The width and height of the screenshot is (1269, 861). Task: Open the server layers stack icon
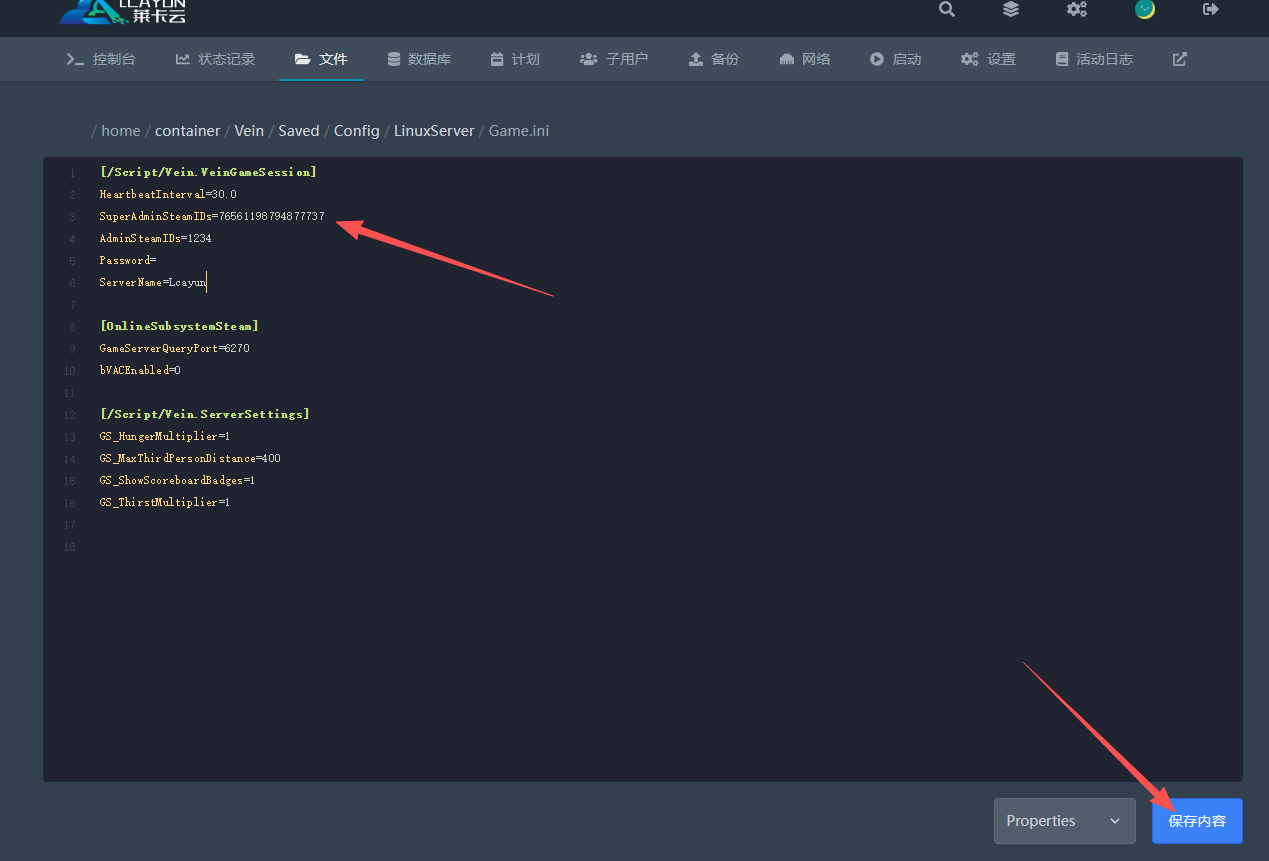tap(1011, 10)
